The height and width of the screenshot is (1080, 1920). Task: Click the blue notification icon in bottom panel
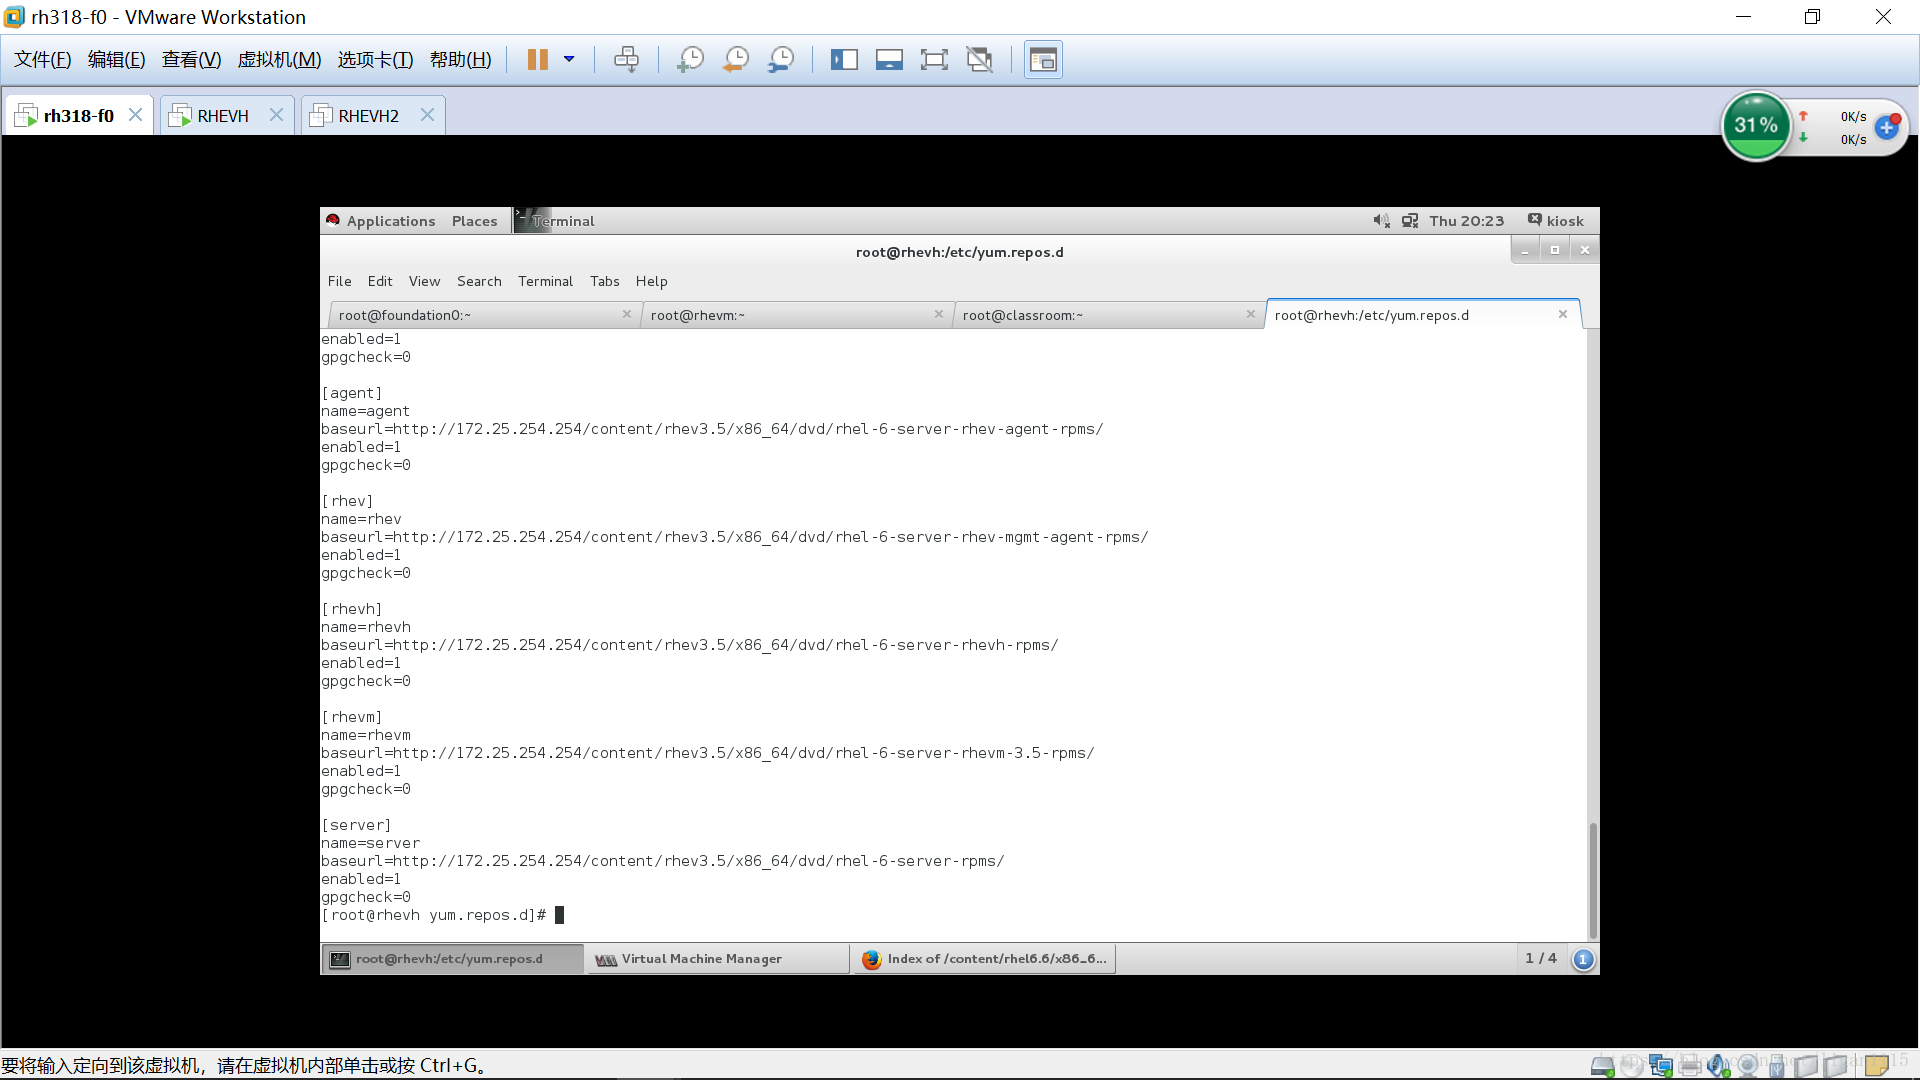click(x=1583, y=960)
